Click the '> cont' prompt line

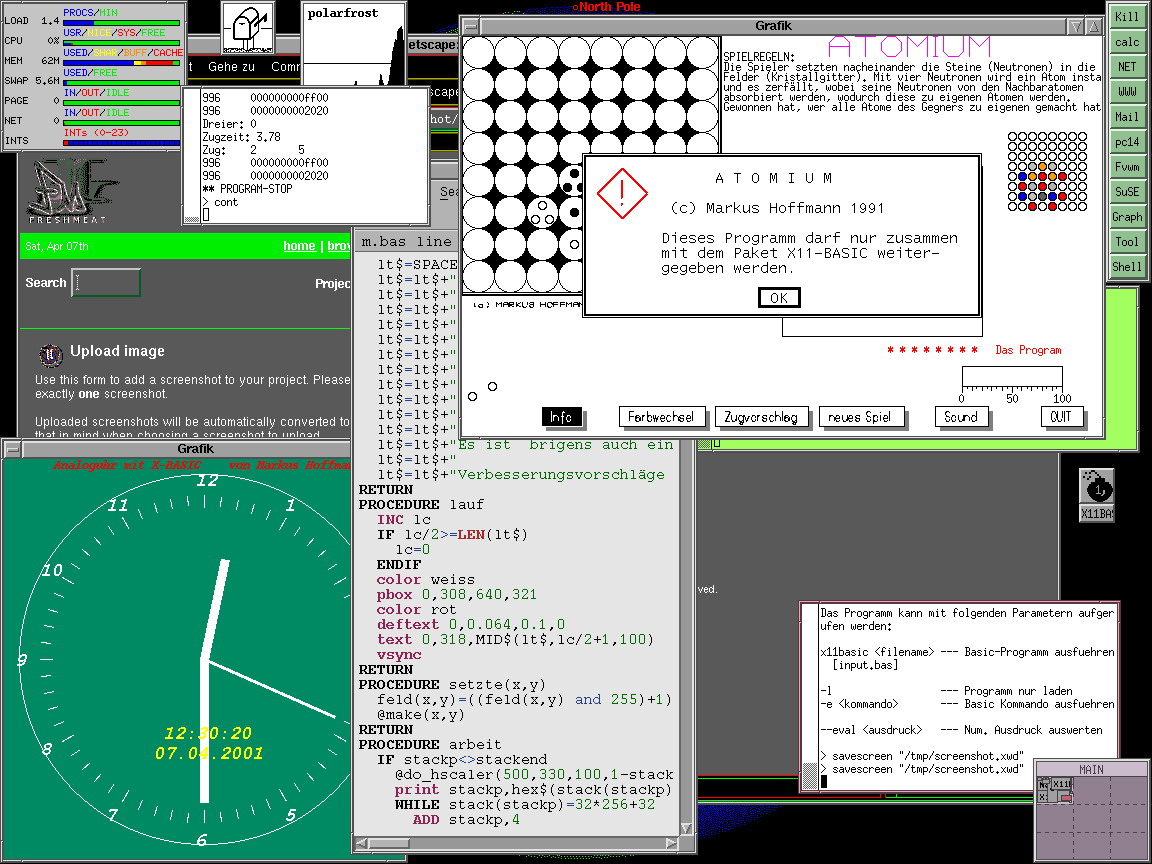pyautogui.click(x=220, y=202)
